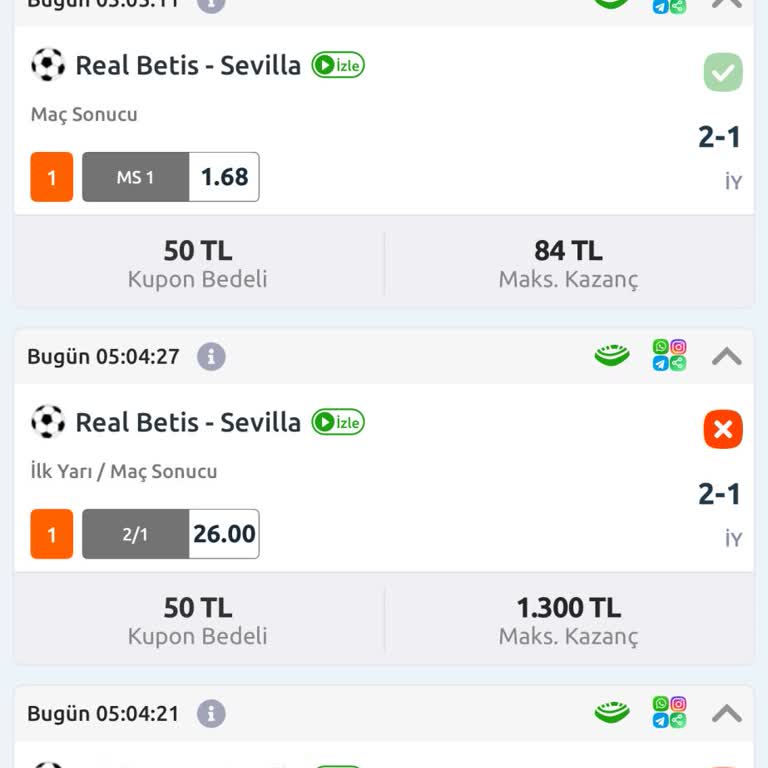Viewport: 768px width, 768px height.
Task: Tap the green stadium icon on the 05:04:27 coupon
Action: (x=612, y=356)
